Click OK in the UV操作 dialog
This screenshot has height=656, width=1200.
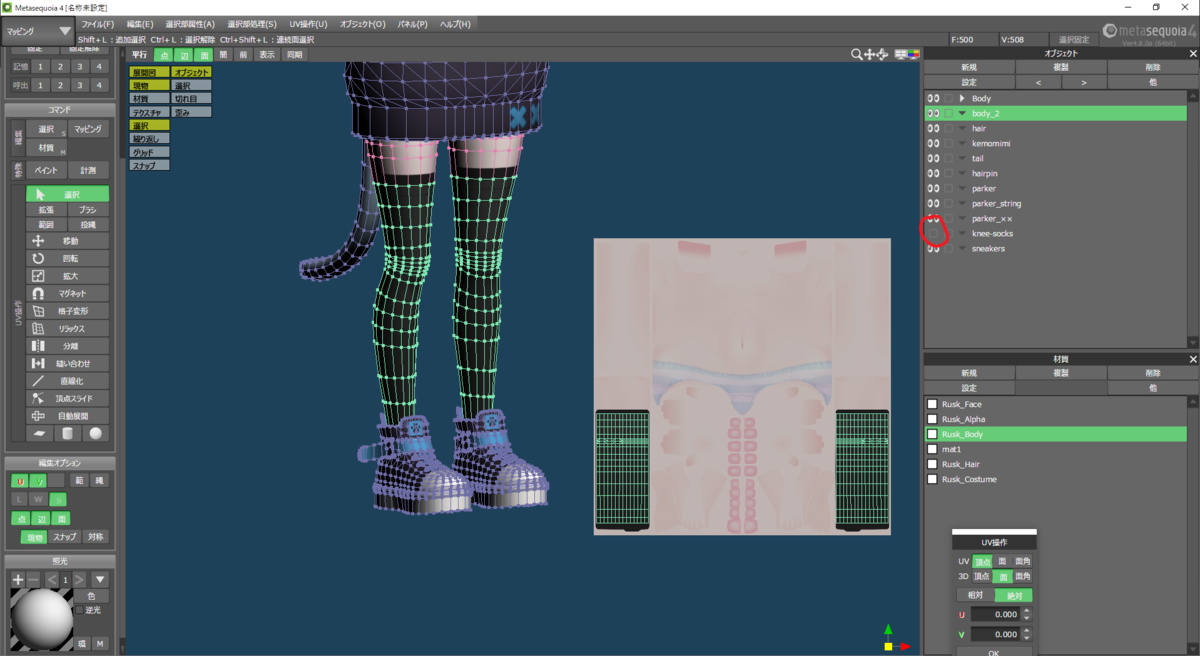(x=994, y=652)
